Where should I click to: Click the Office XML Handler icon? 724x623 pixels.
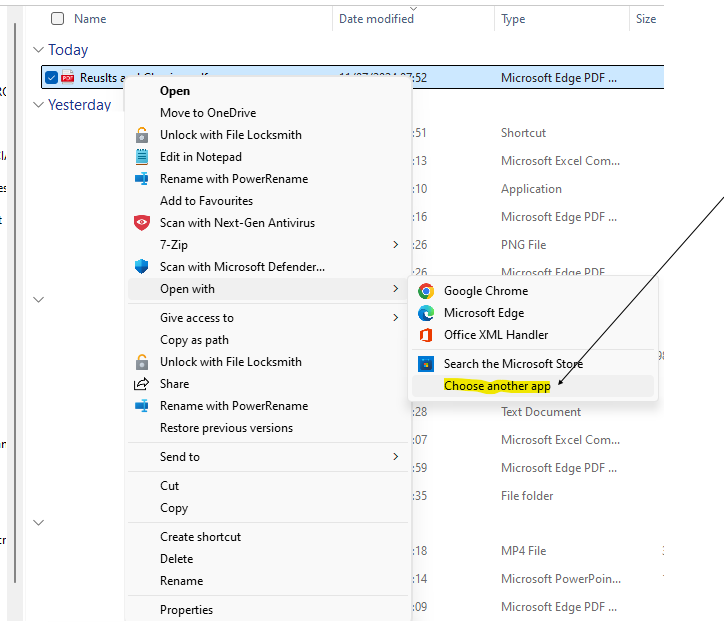pyautogui.click(x=426, y=335)
